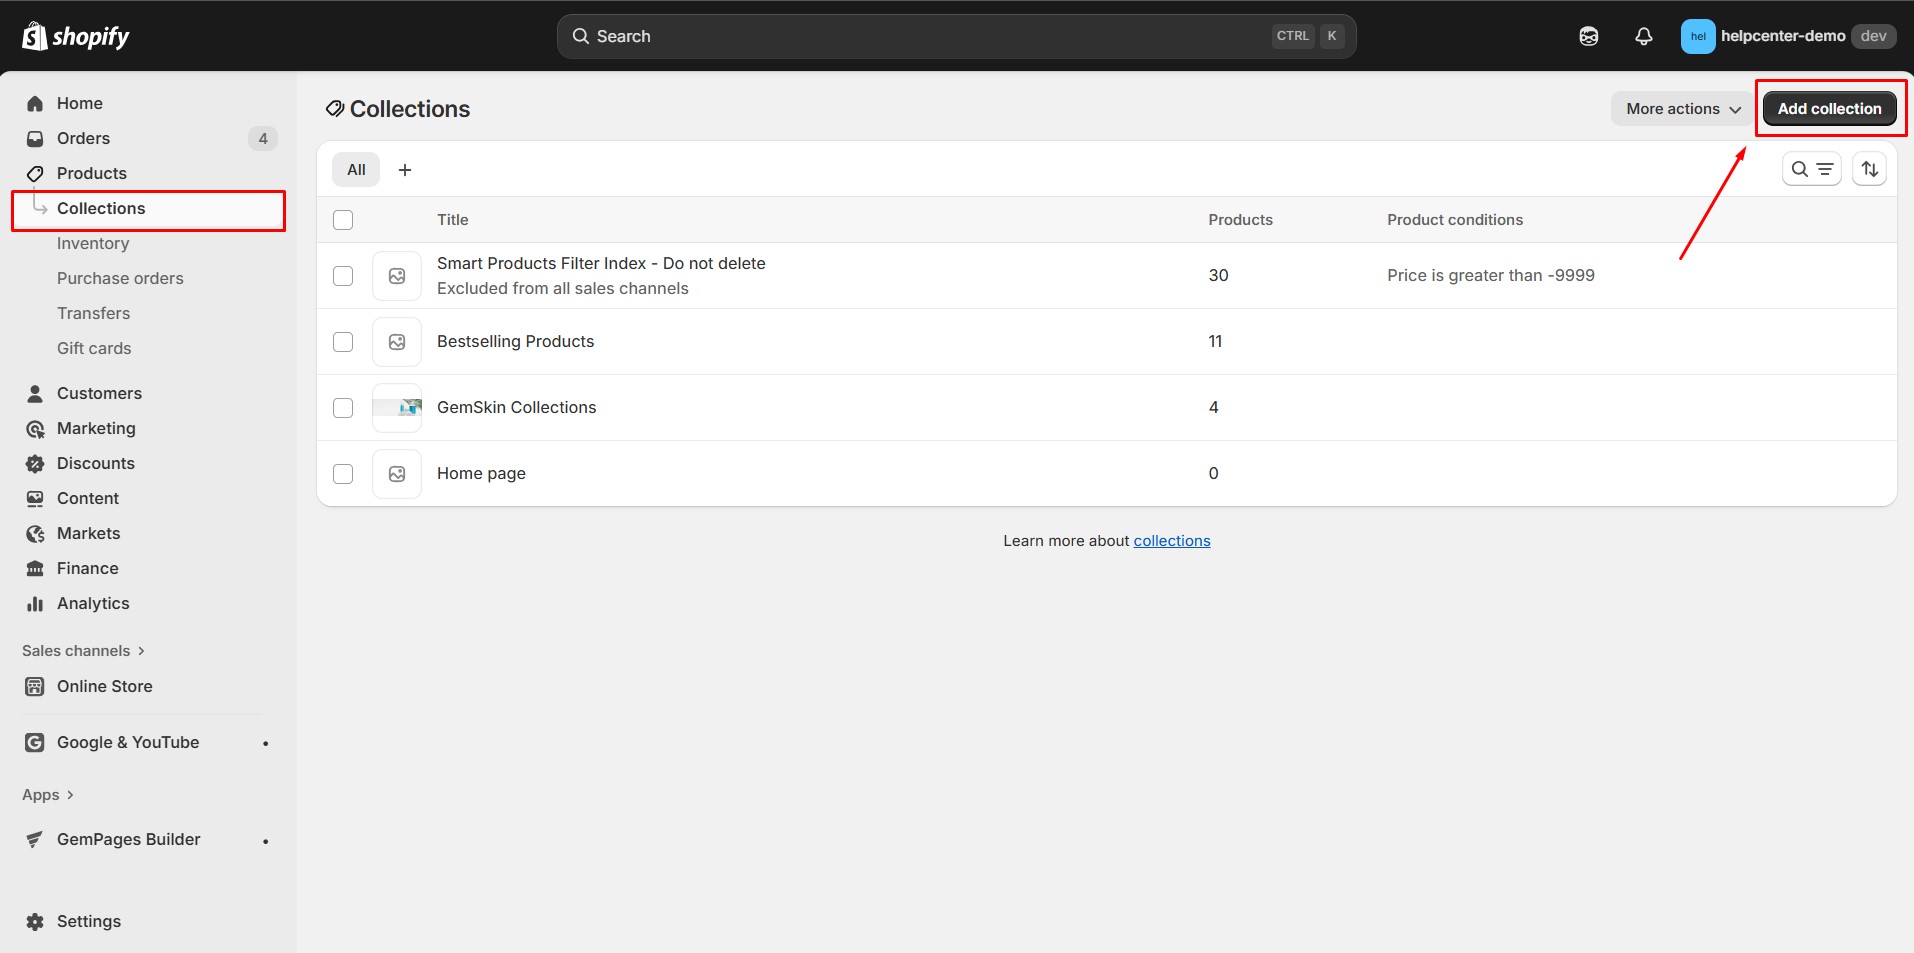Open the Online Store sales channel
Image resolution: width=1914 pixels, height=953 pixels.
point(104,686)
